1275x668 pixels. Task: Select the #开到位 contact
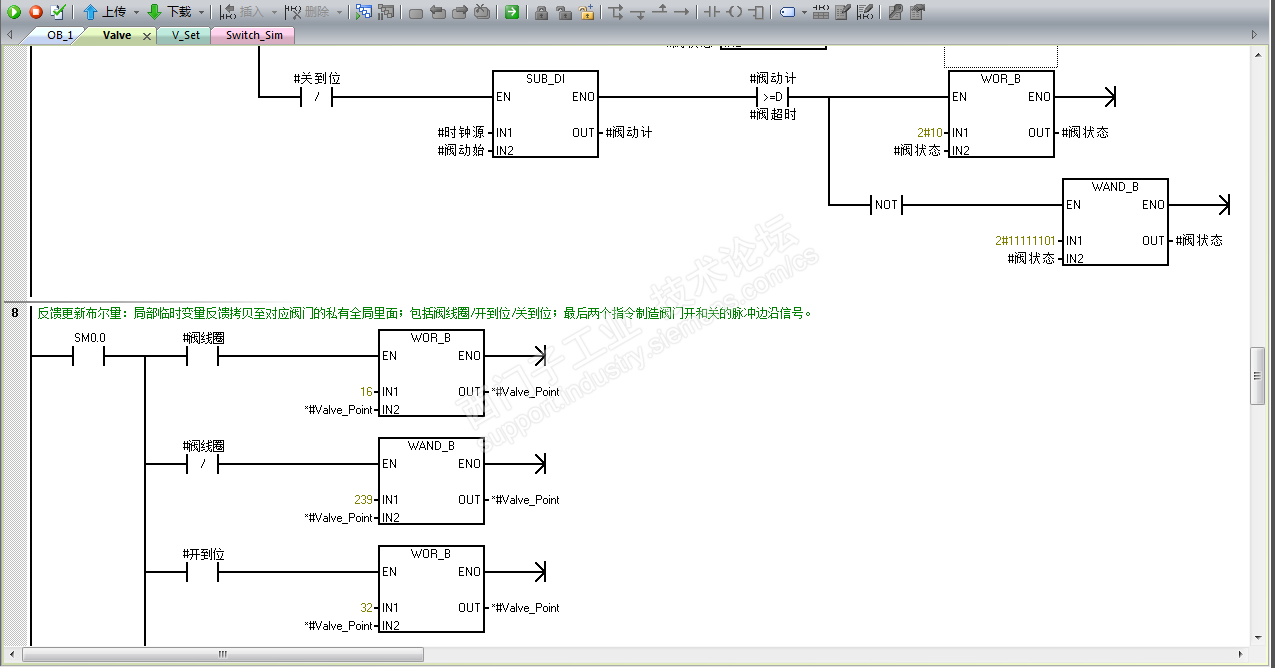(203, 571)
